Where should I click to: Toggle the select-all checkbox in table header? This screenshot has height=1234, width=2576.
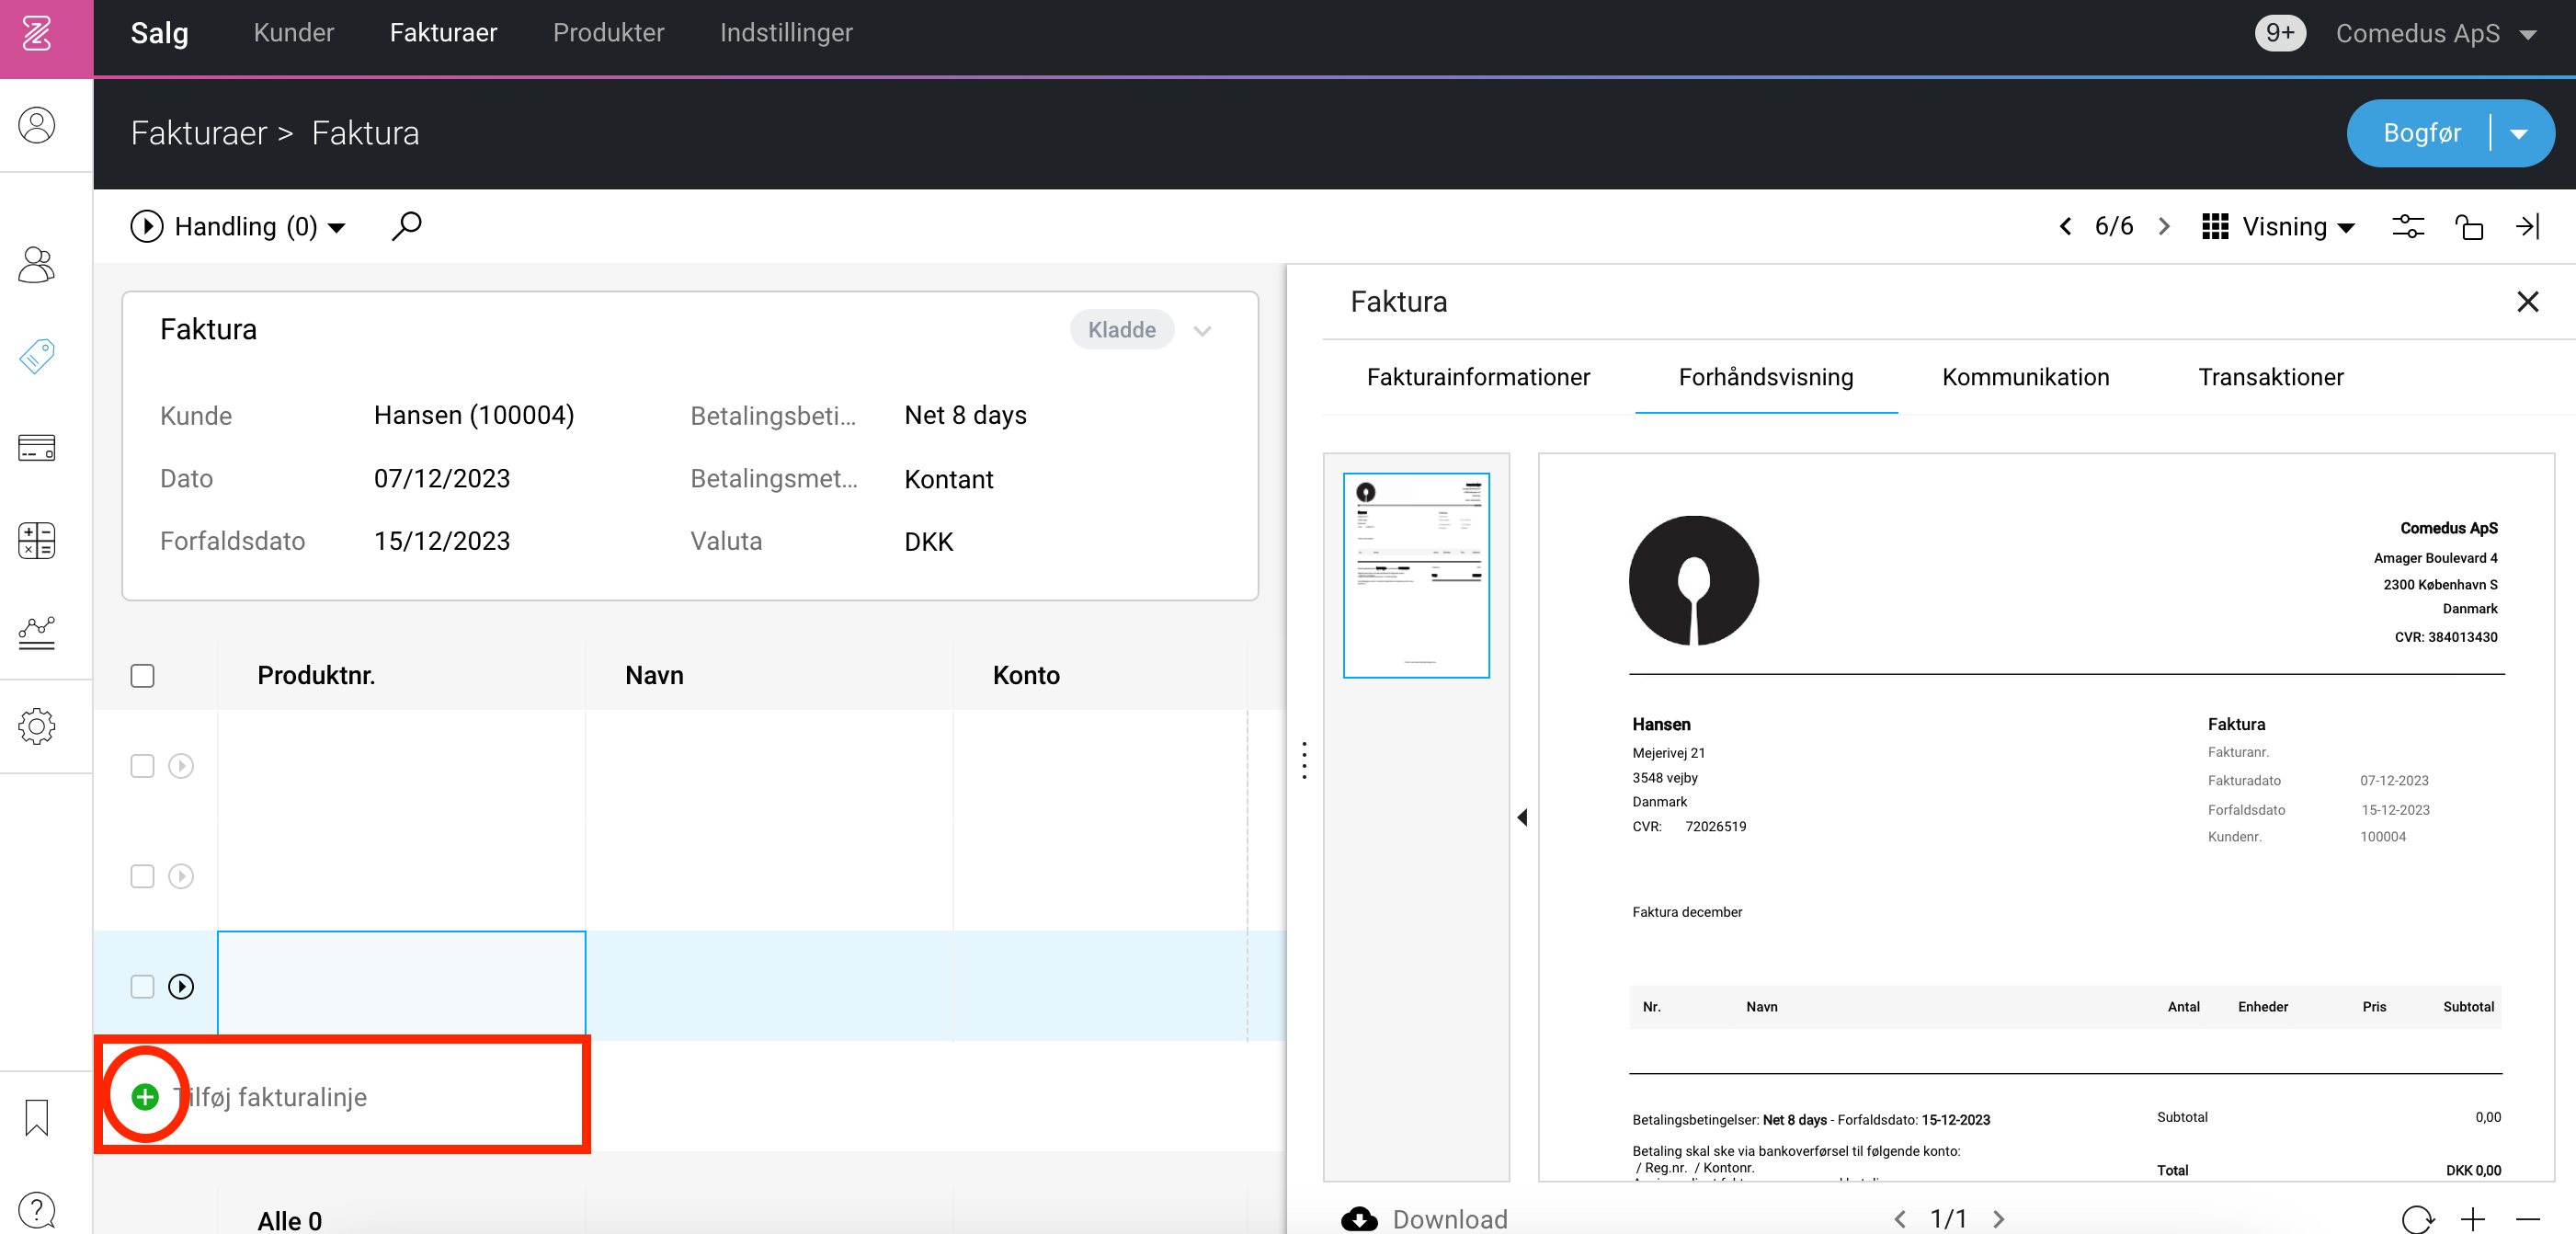pos(143,676)
